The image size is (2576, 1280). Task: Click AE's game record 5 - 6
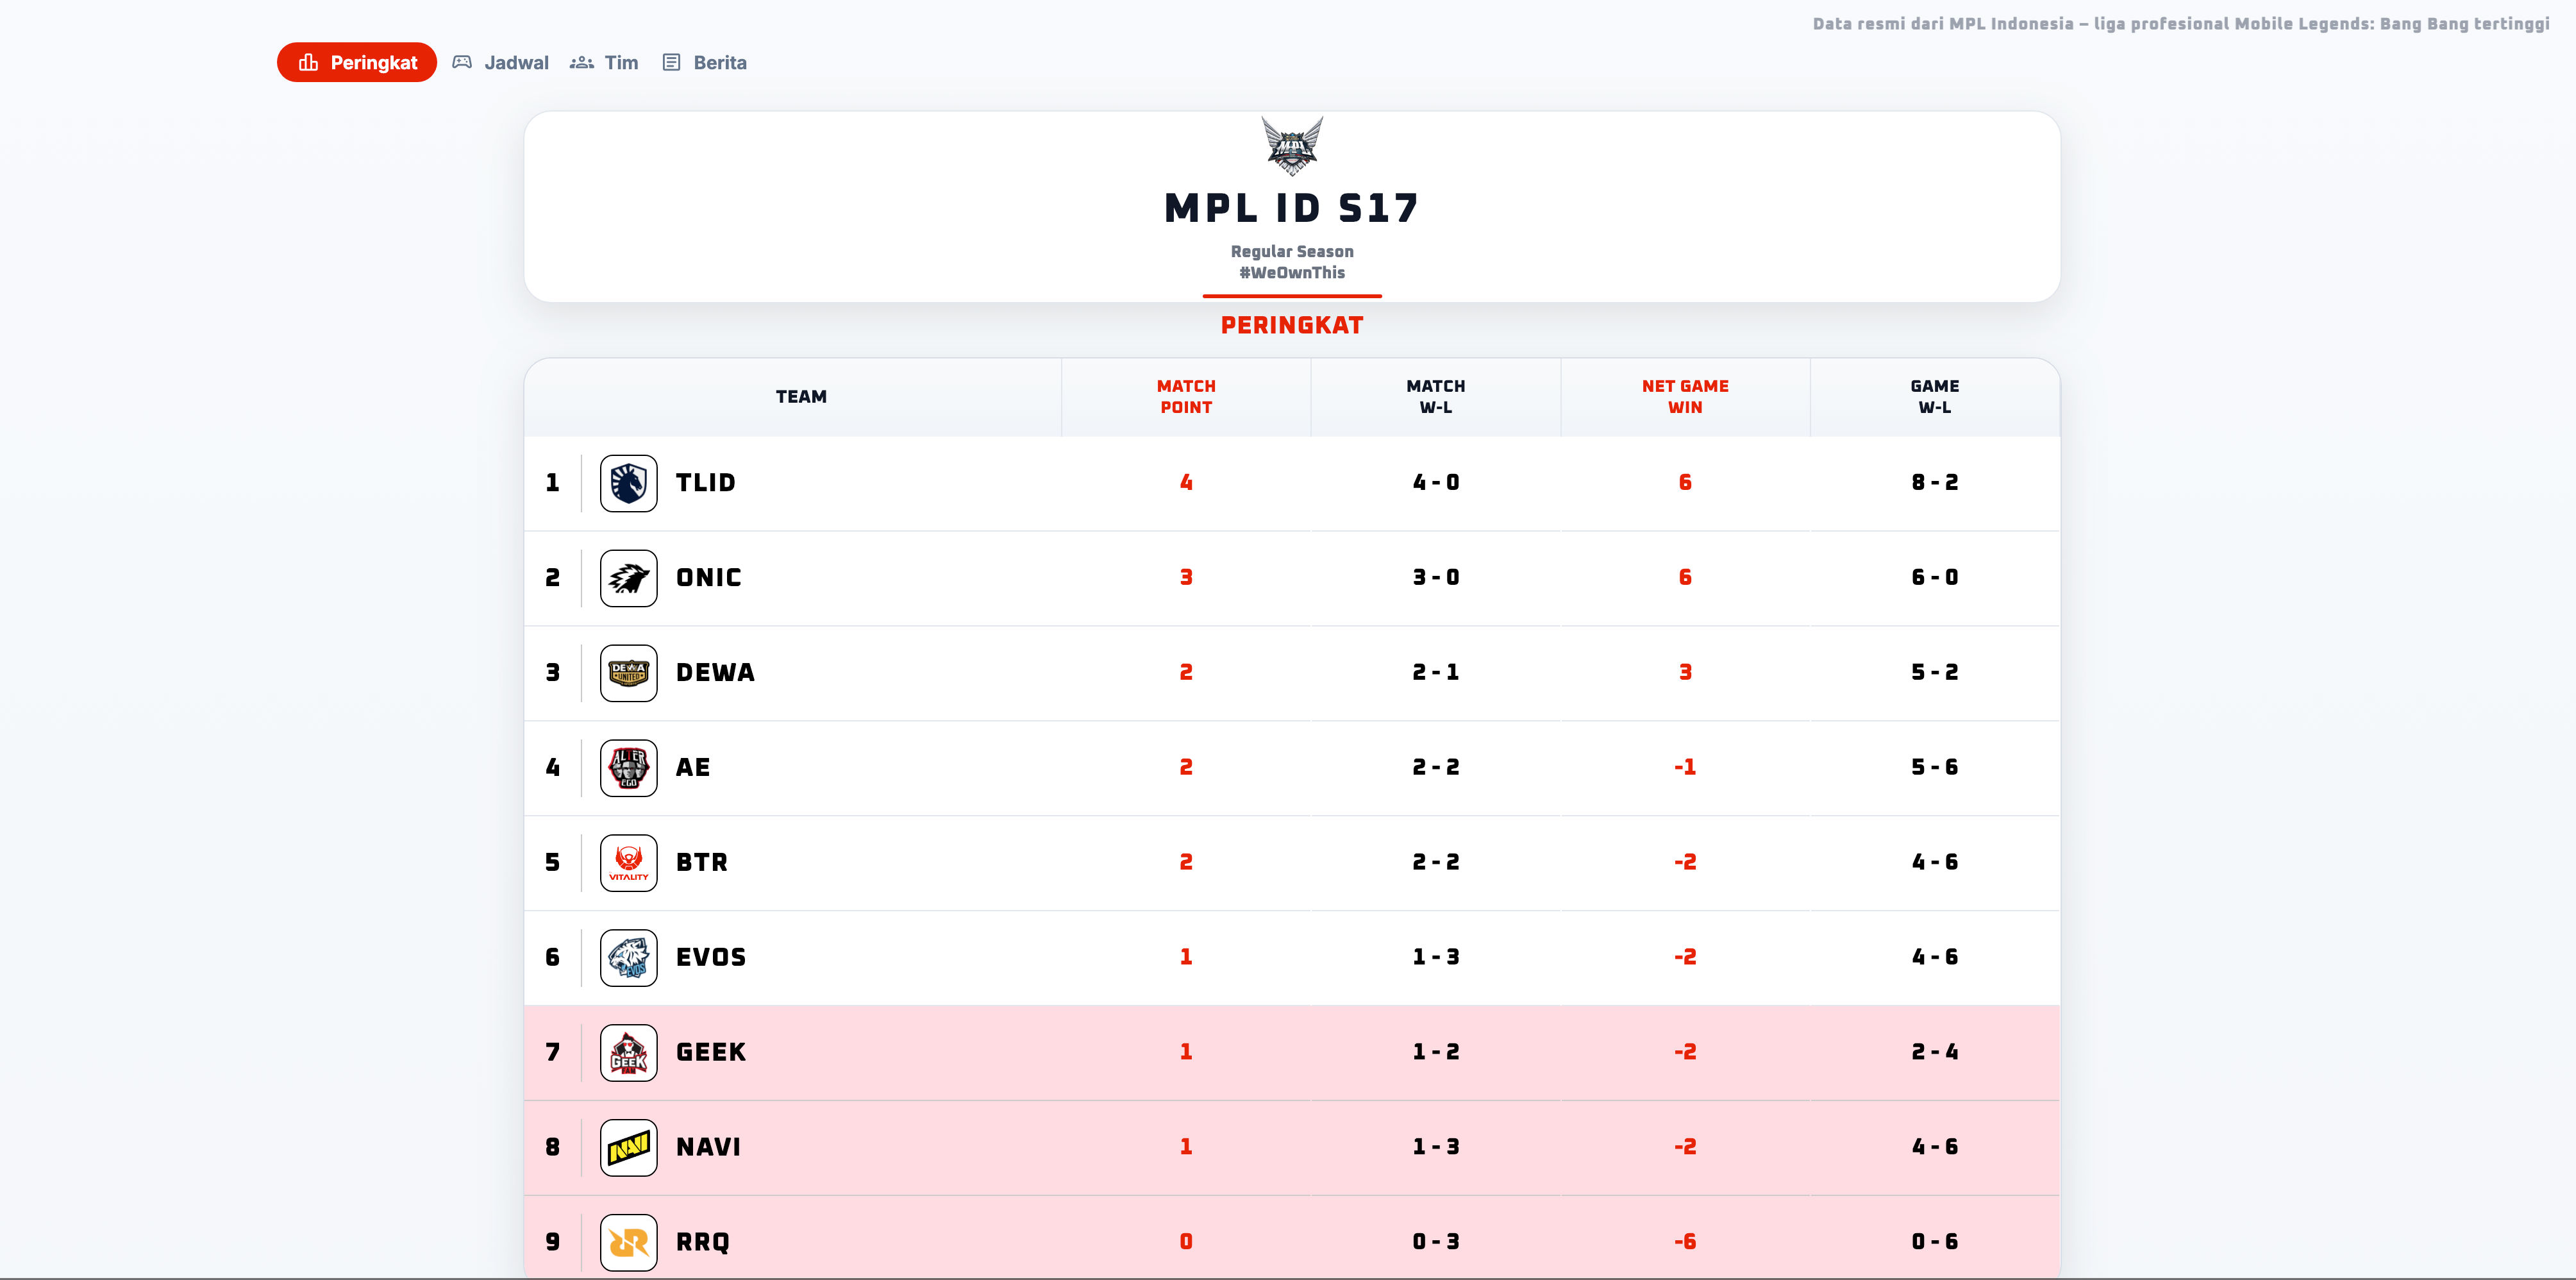pos(1935,768)
